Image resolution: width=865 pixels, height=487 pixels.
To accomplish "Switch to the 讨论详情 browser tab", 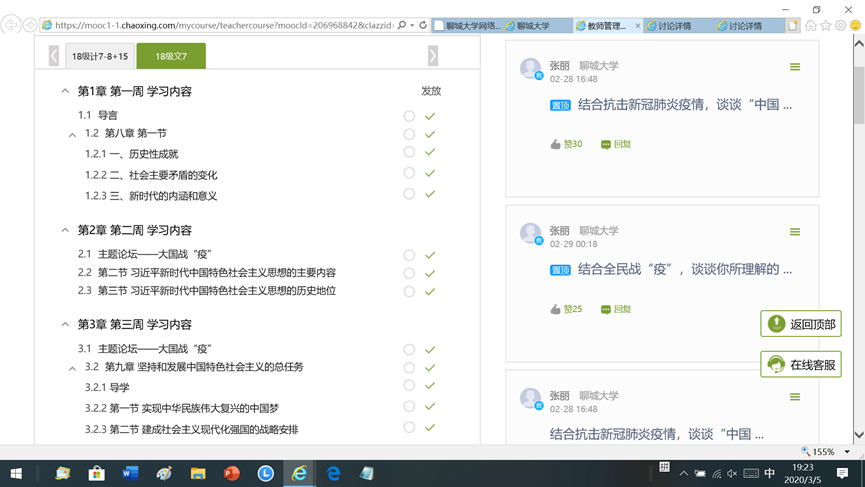I will [674, 26].
